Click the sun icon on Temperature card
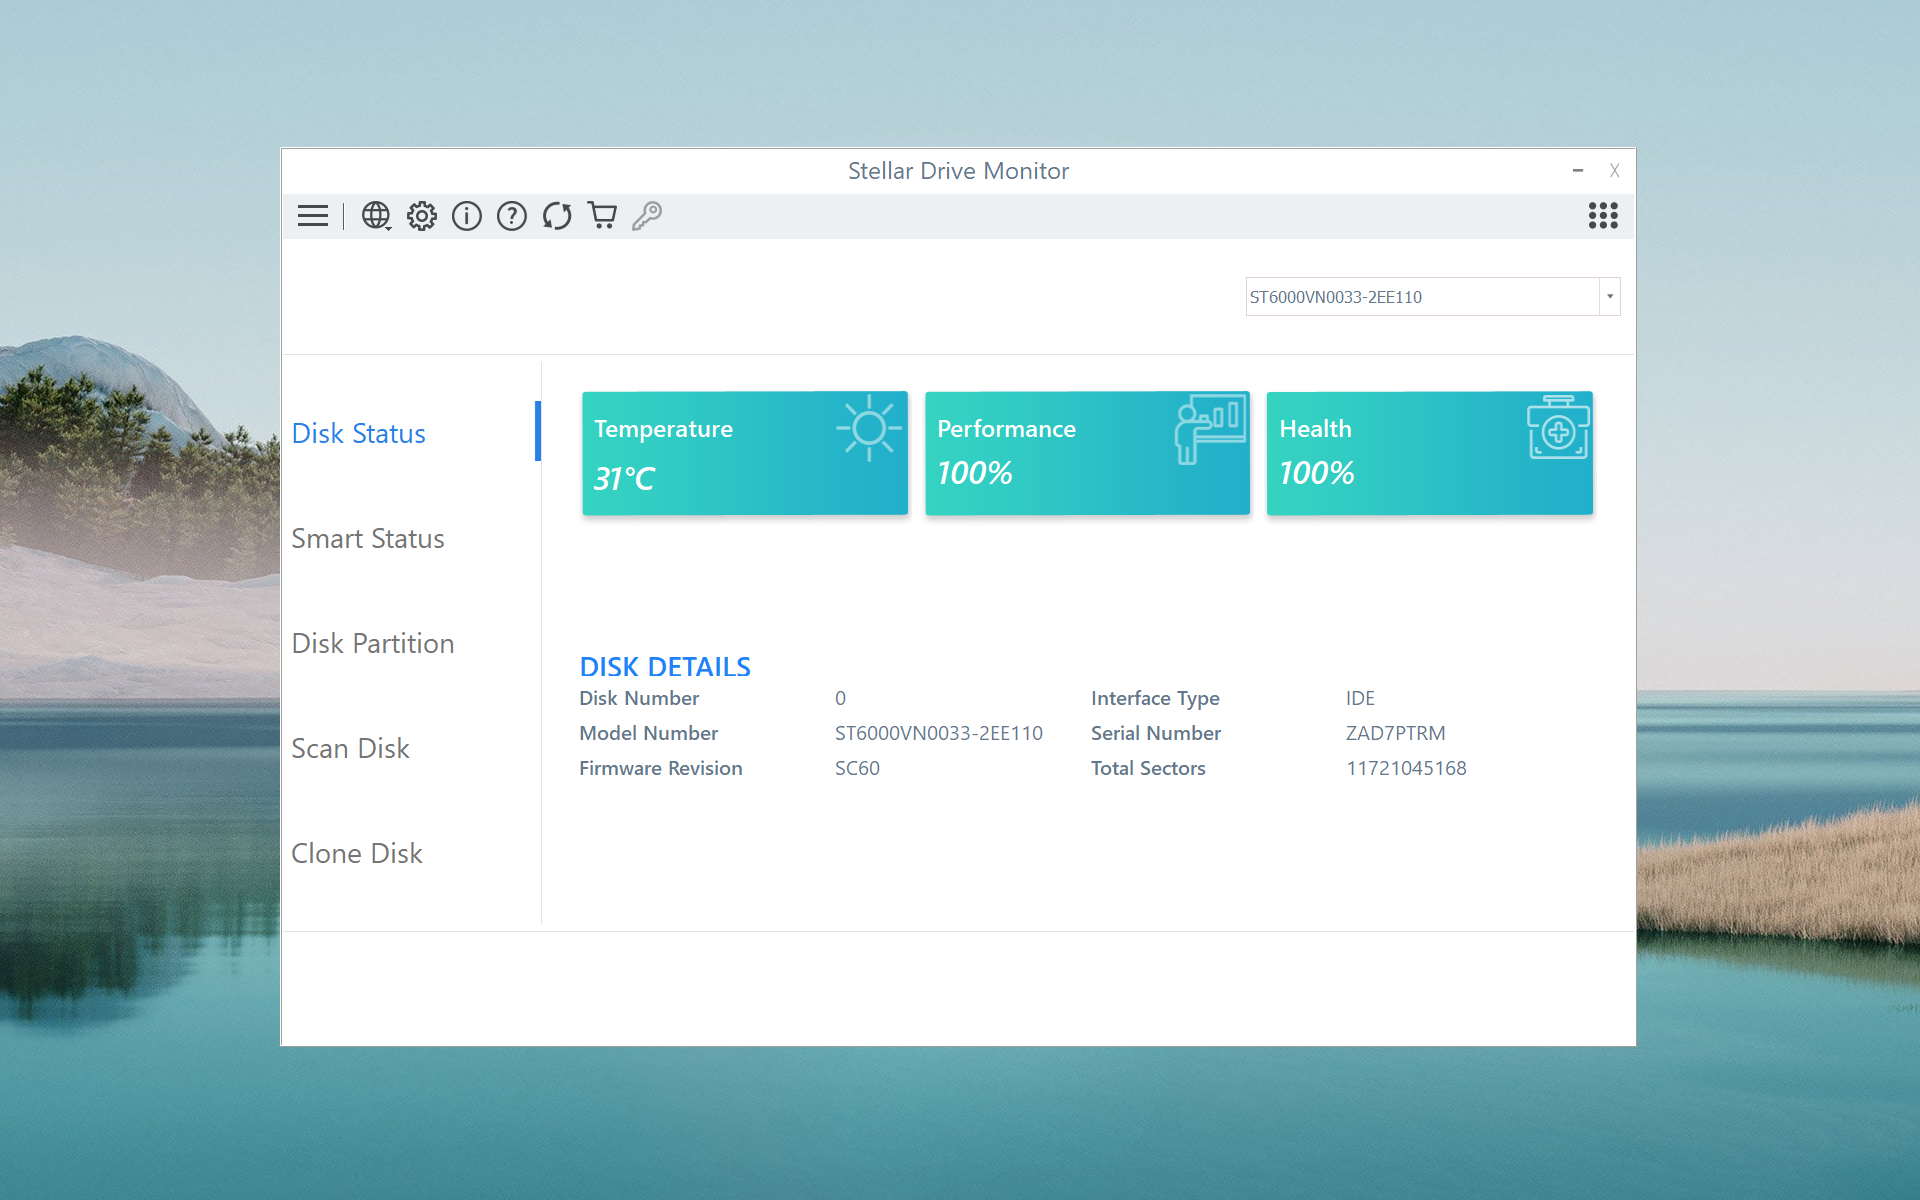Viewport: 1920px width, 1200px height. pyautogui.click(x=869, y=428)
